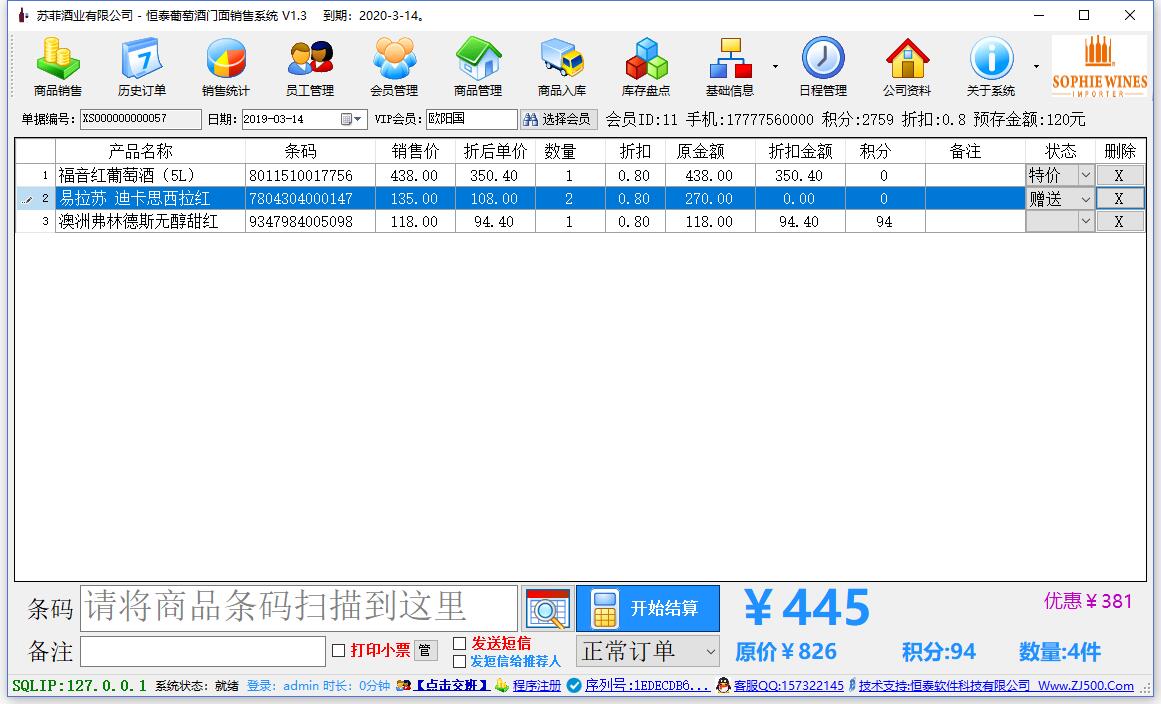Expand the 基础信息 dropdown arrow
1161x704 pixels.
pos(775,67)
